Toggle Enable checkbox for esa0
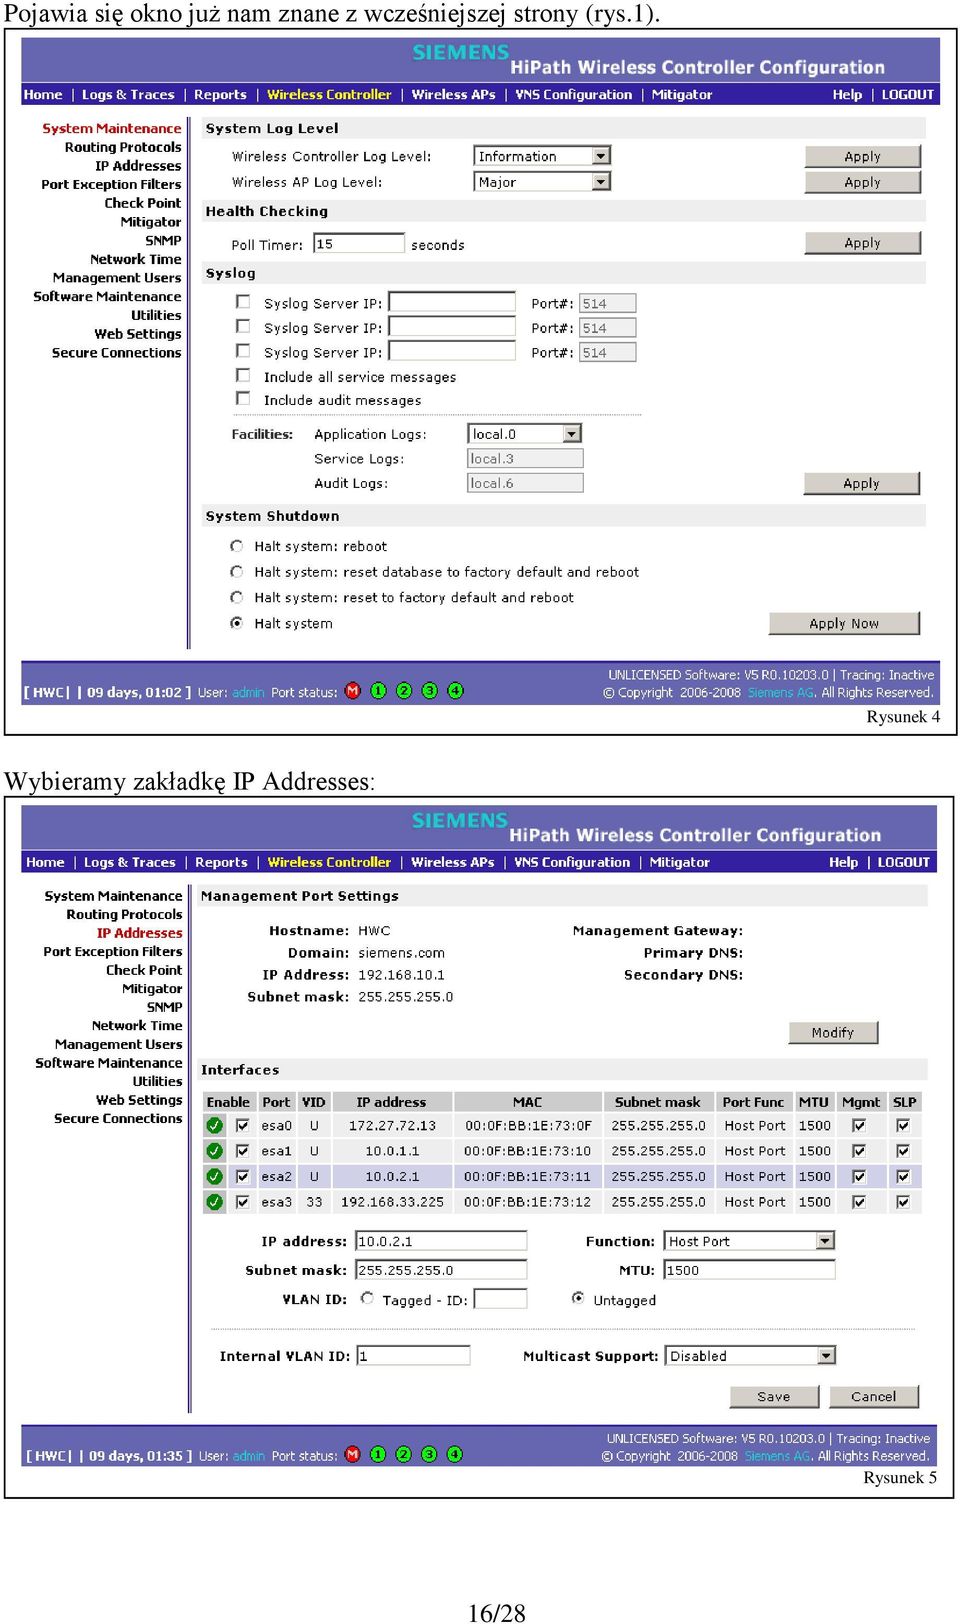 [242, 1125]
